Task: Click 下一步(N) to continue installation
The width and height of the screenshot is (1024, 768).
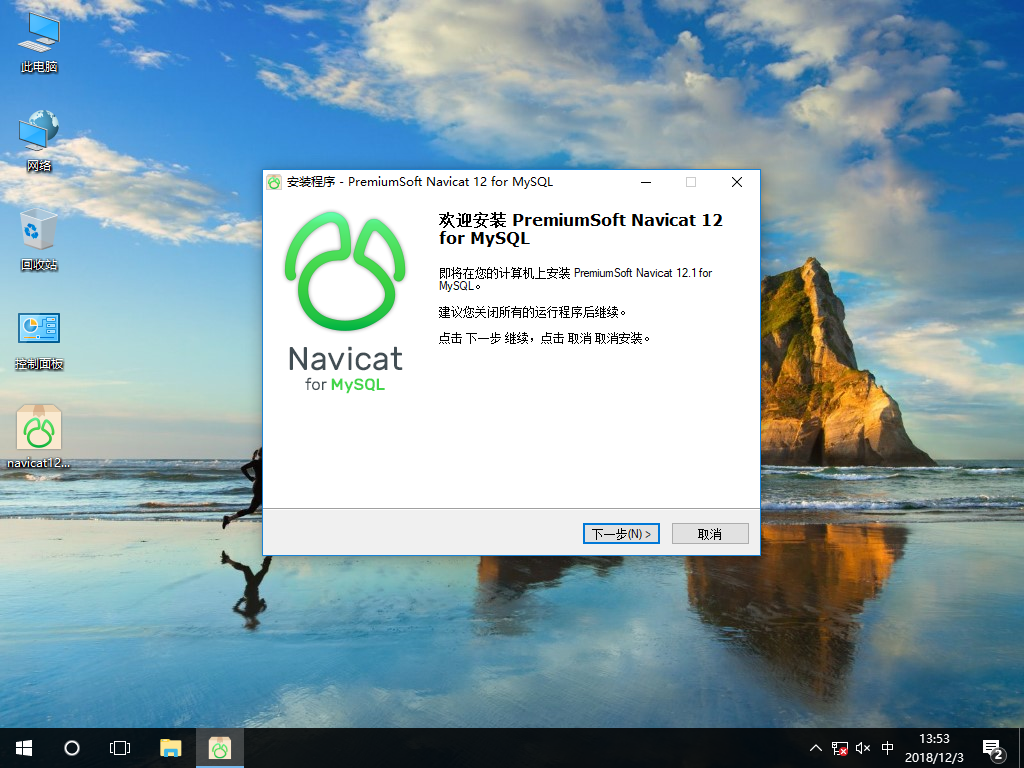Action: [x=621, y=533]
